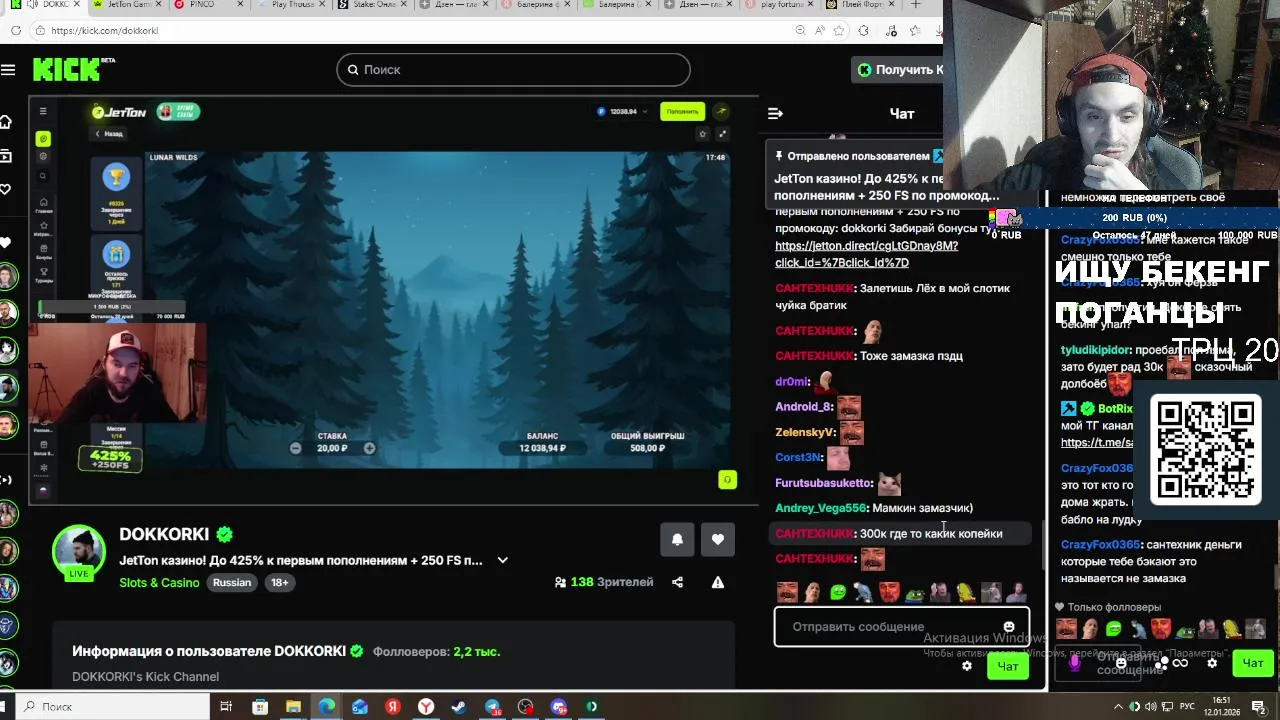Open a new browser tab with the plus

pos(915,5)
